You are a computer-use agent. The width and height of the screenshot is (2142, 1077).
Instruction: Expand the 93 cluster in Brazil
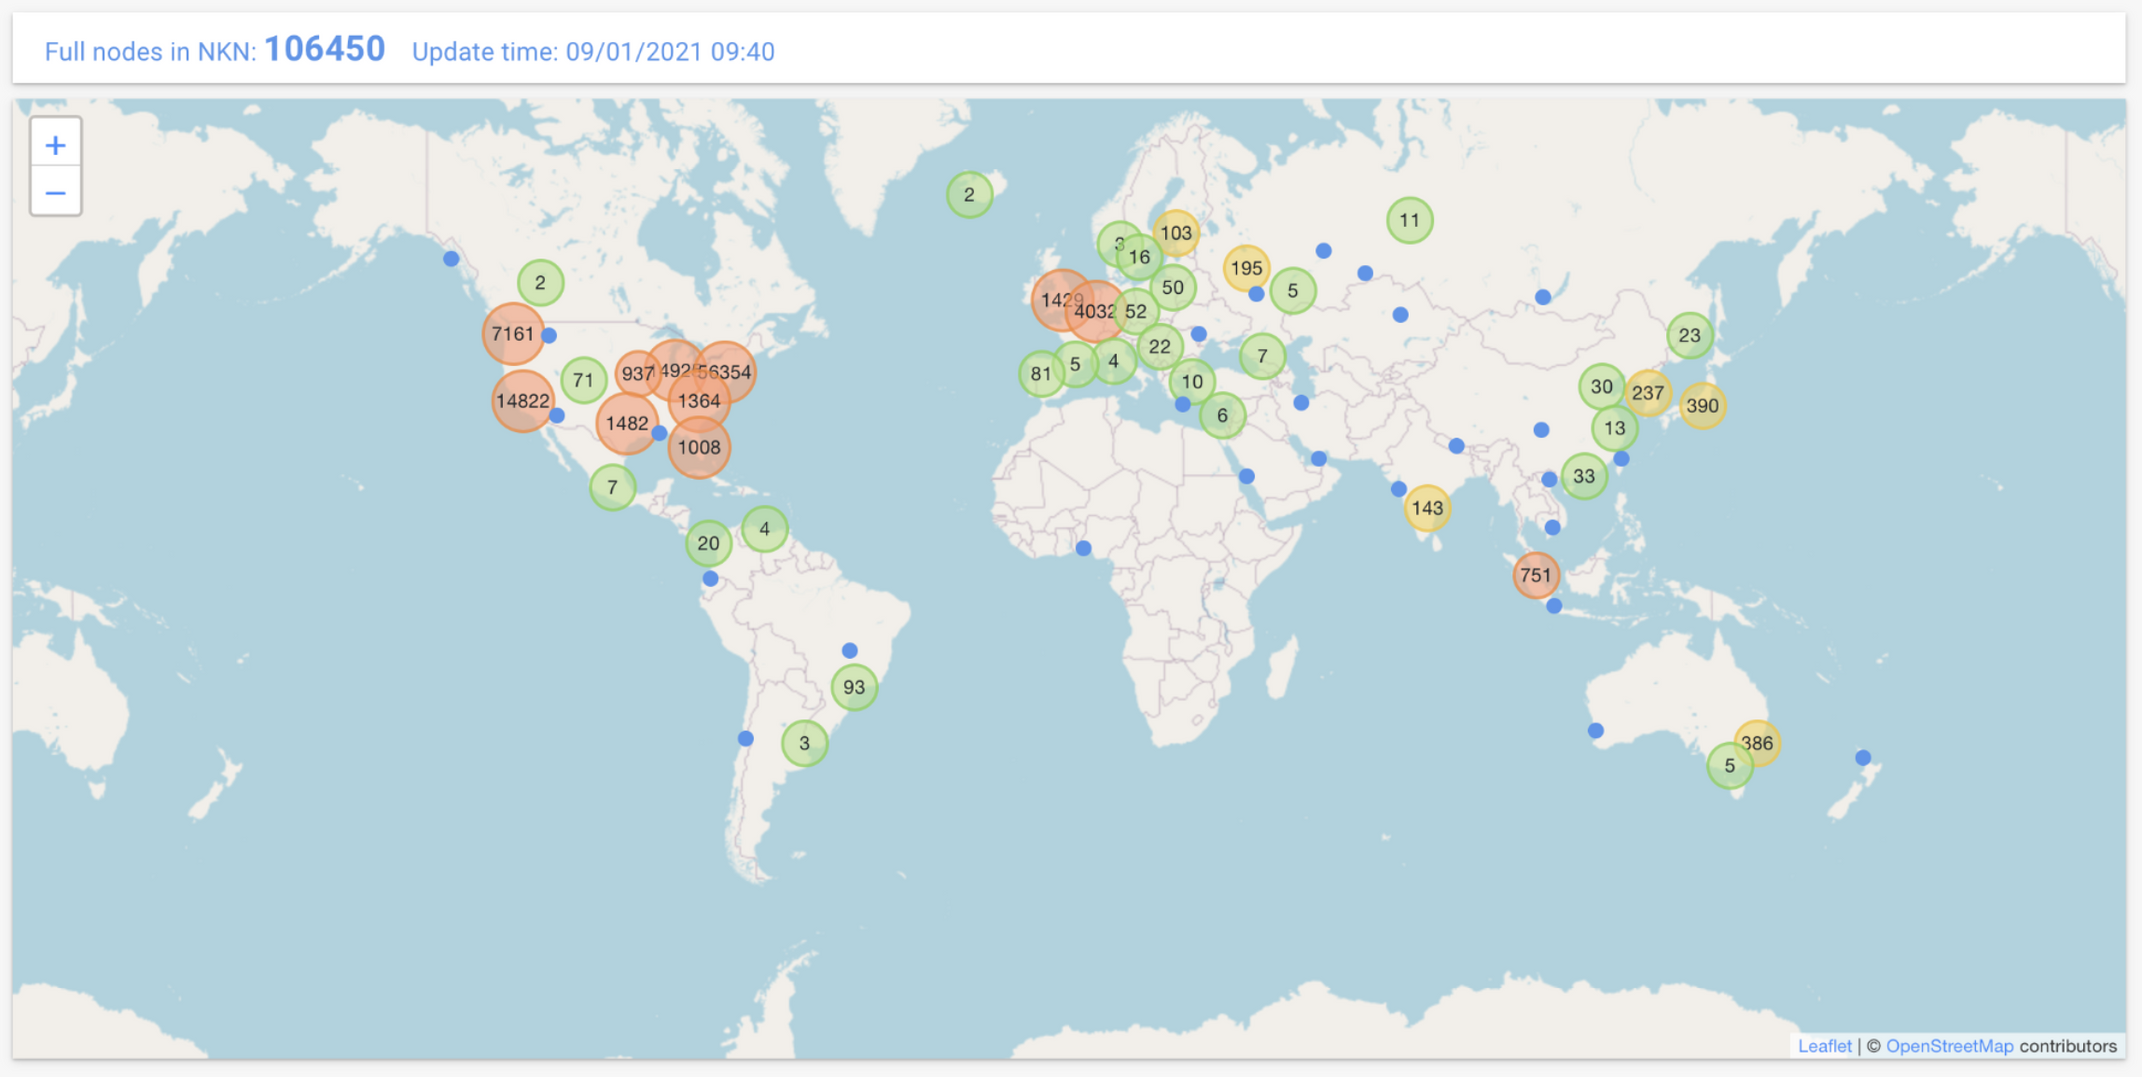tap(854, 687)
